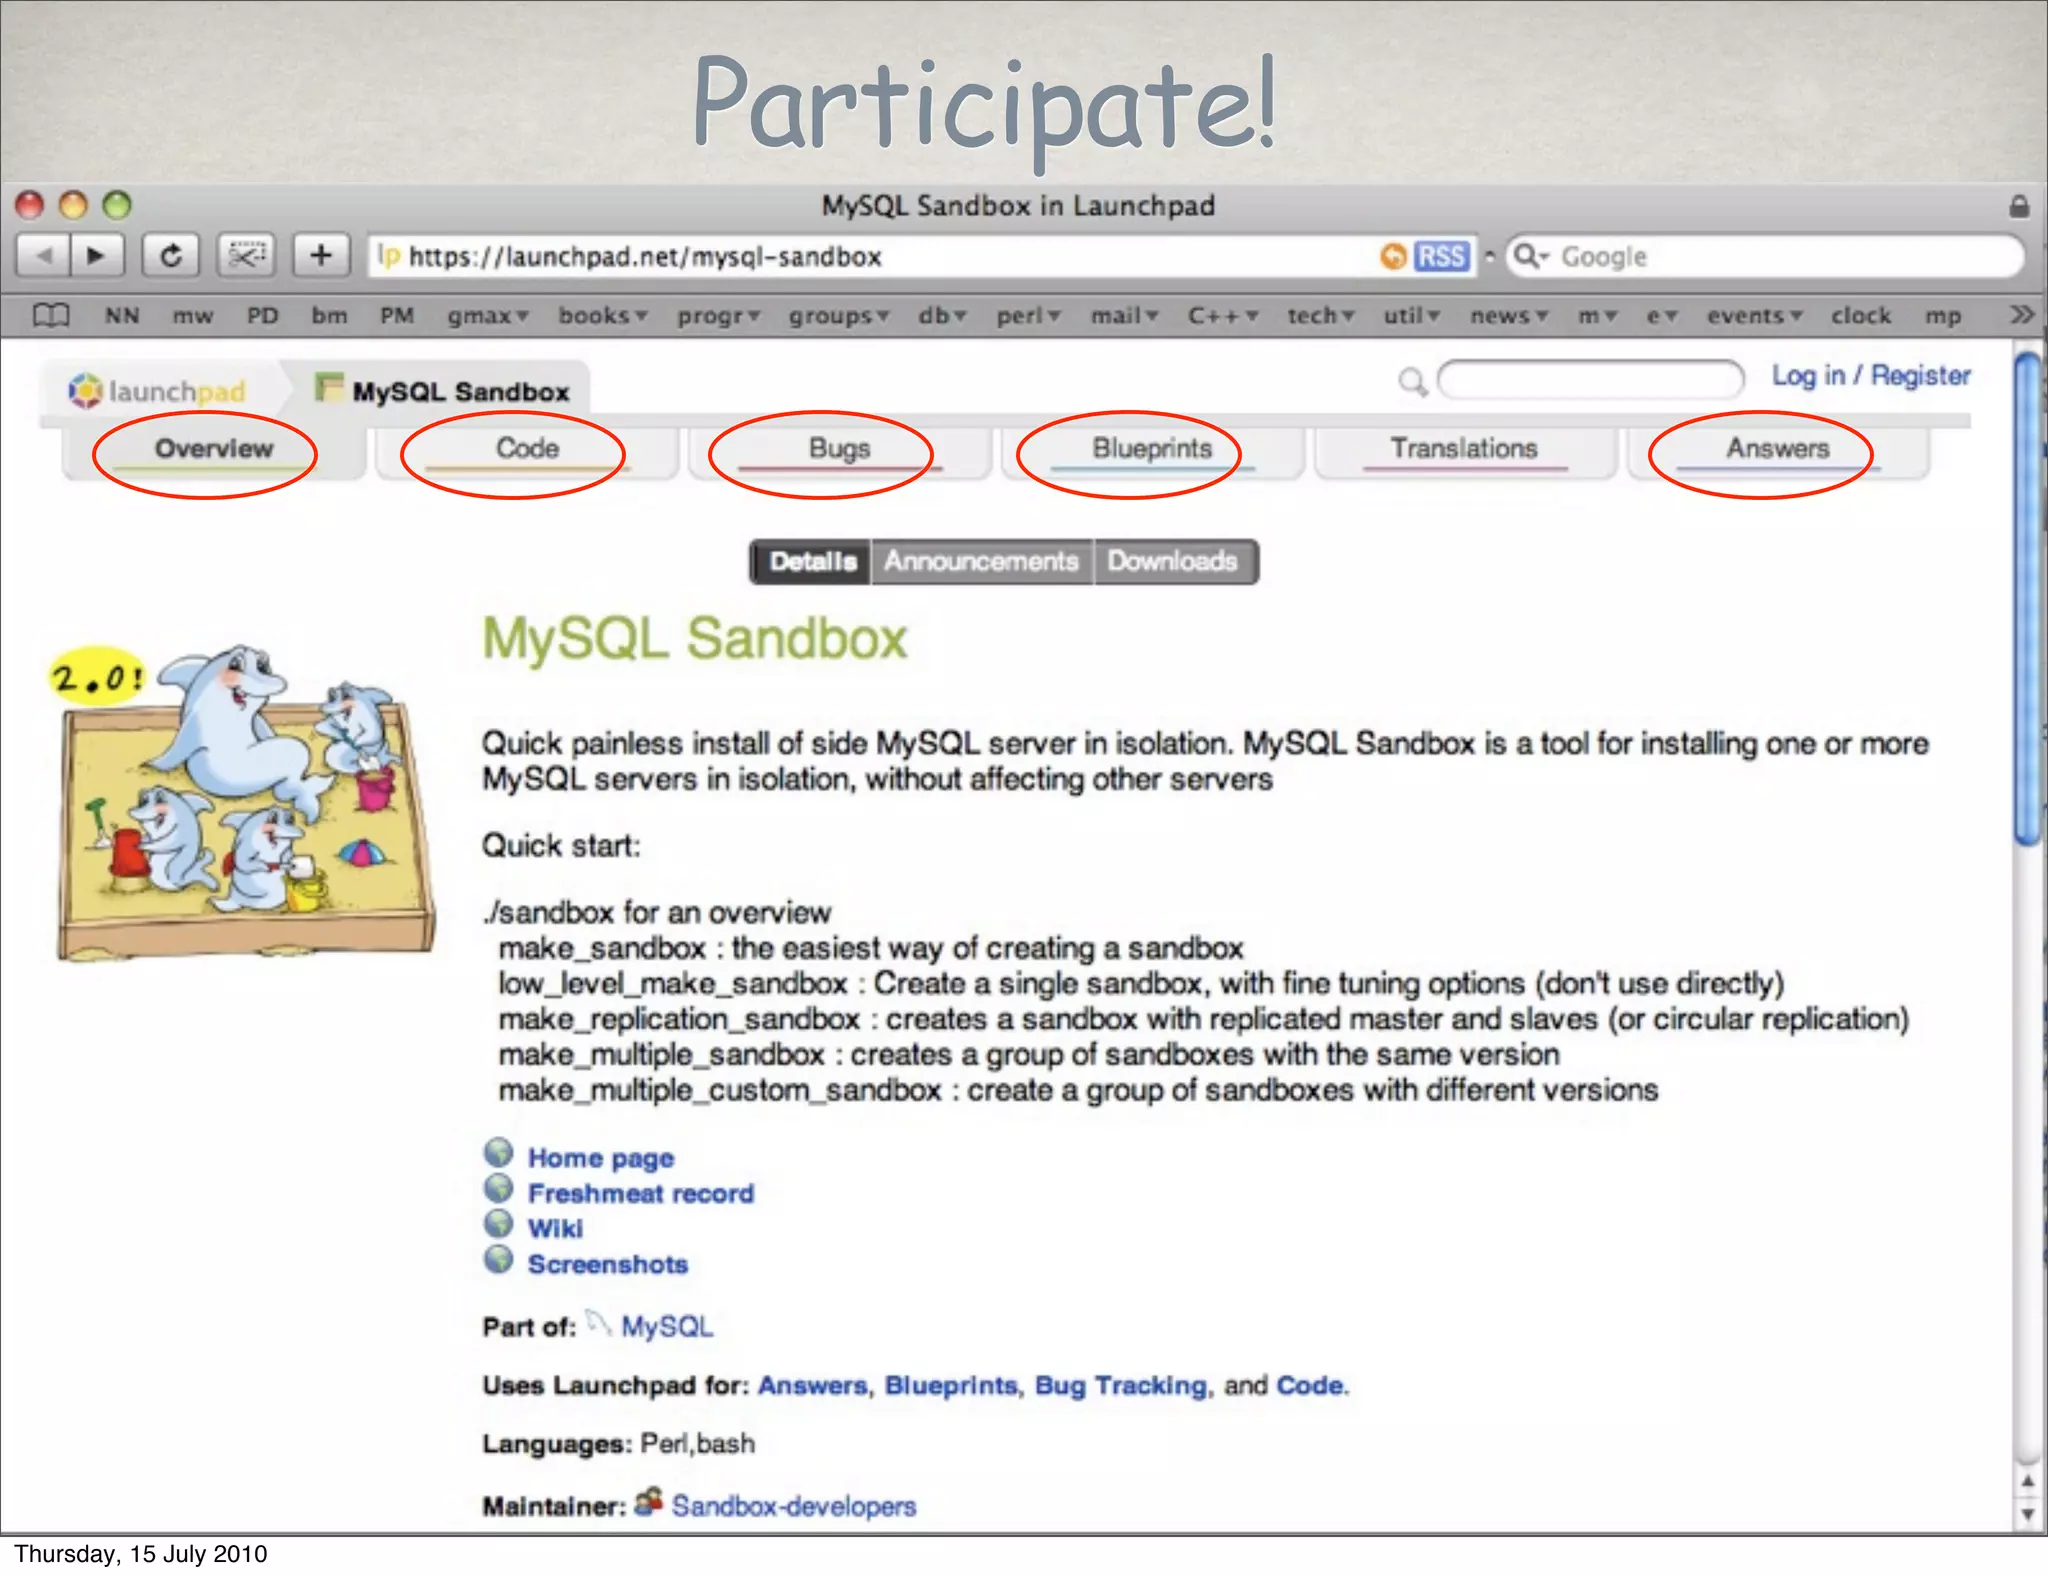This screenshot has height=1576, width=2048.
Task: Select the Downloads segment
Action: coord(1174,561)
